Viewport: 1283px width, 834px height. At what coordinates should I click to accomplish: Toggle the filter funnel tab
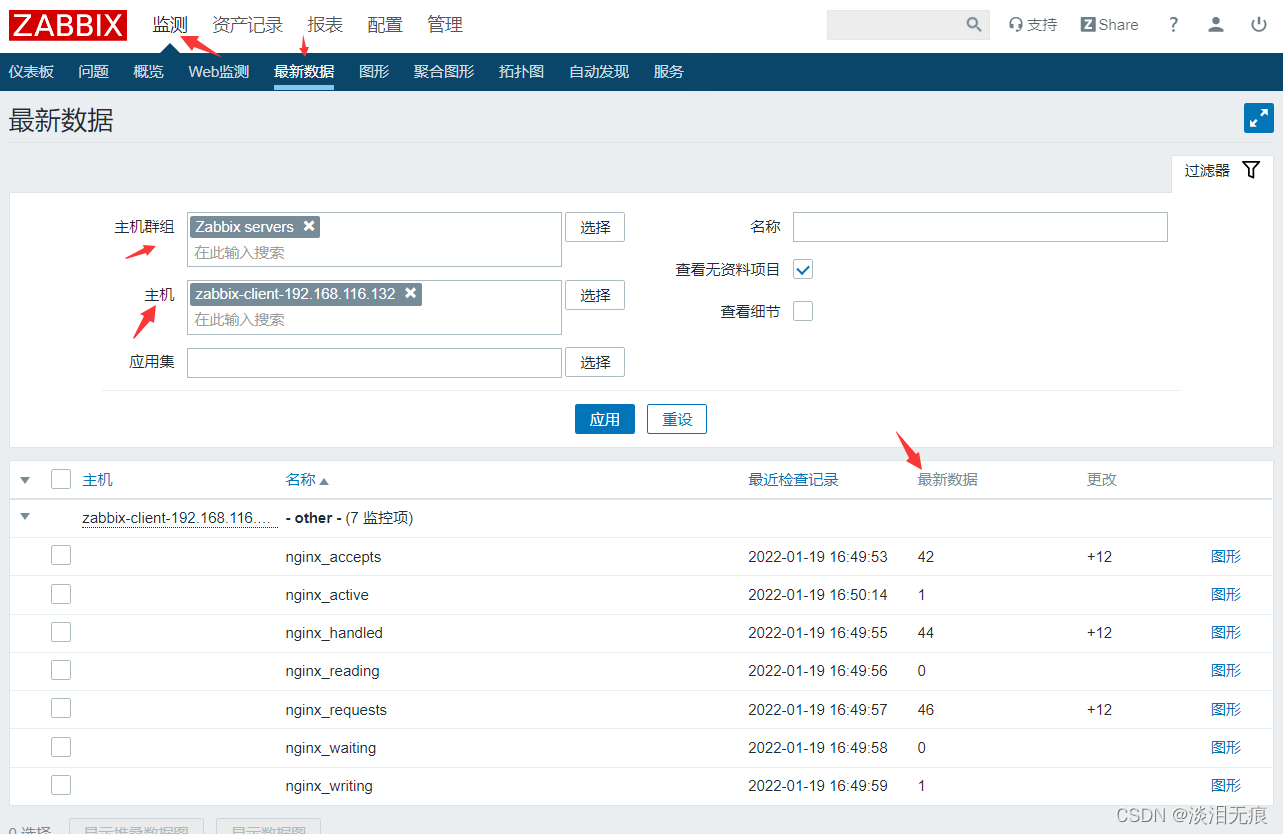click(1222, 171)
